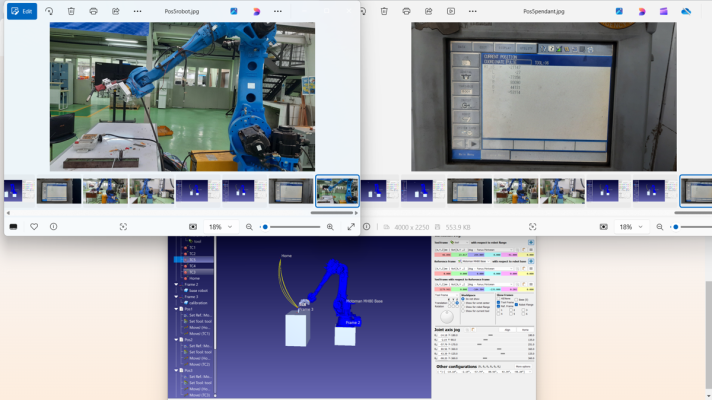Print the PosSrobot.jpg image
Viewport: 712px width, 400px height.
tap(93, 11)
